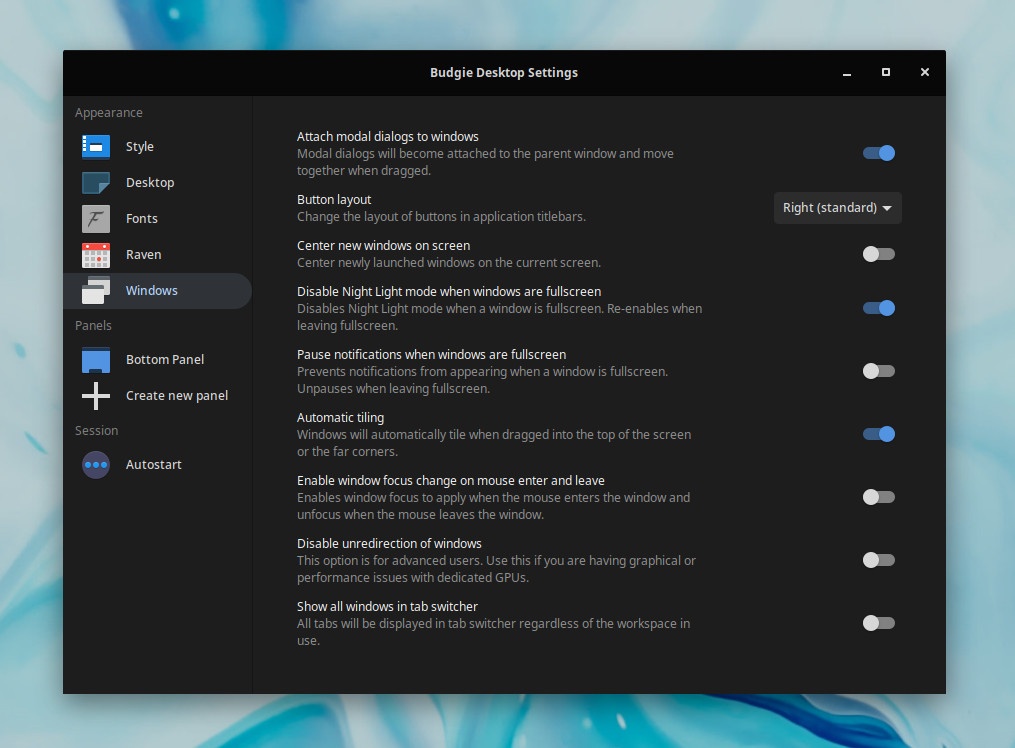This screenshot has width=1015, height=748.
Task: Expand the Right (standard) selection menu
Action: [837, 208]
